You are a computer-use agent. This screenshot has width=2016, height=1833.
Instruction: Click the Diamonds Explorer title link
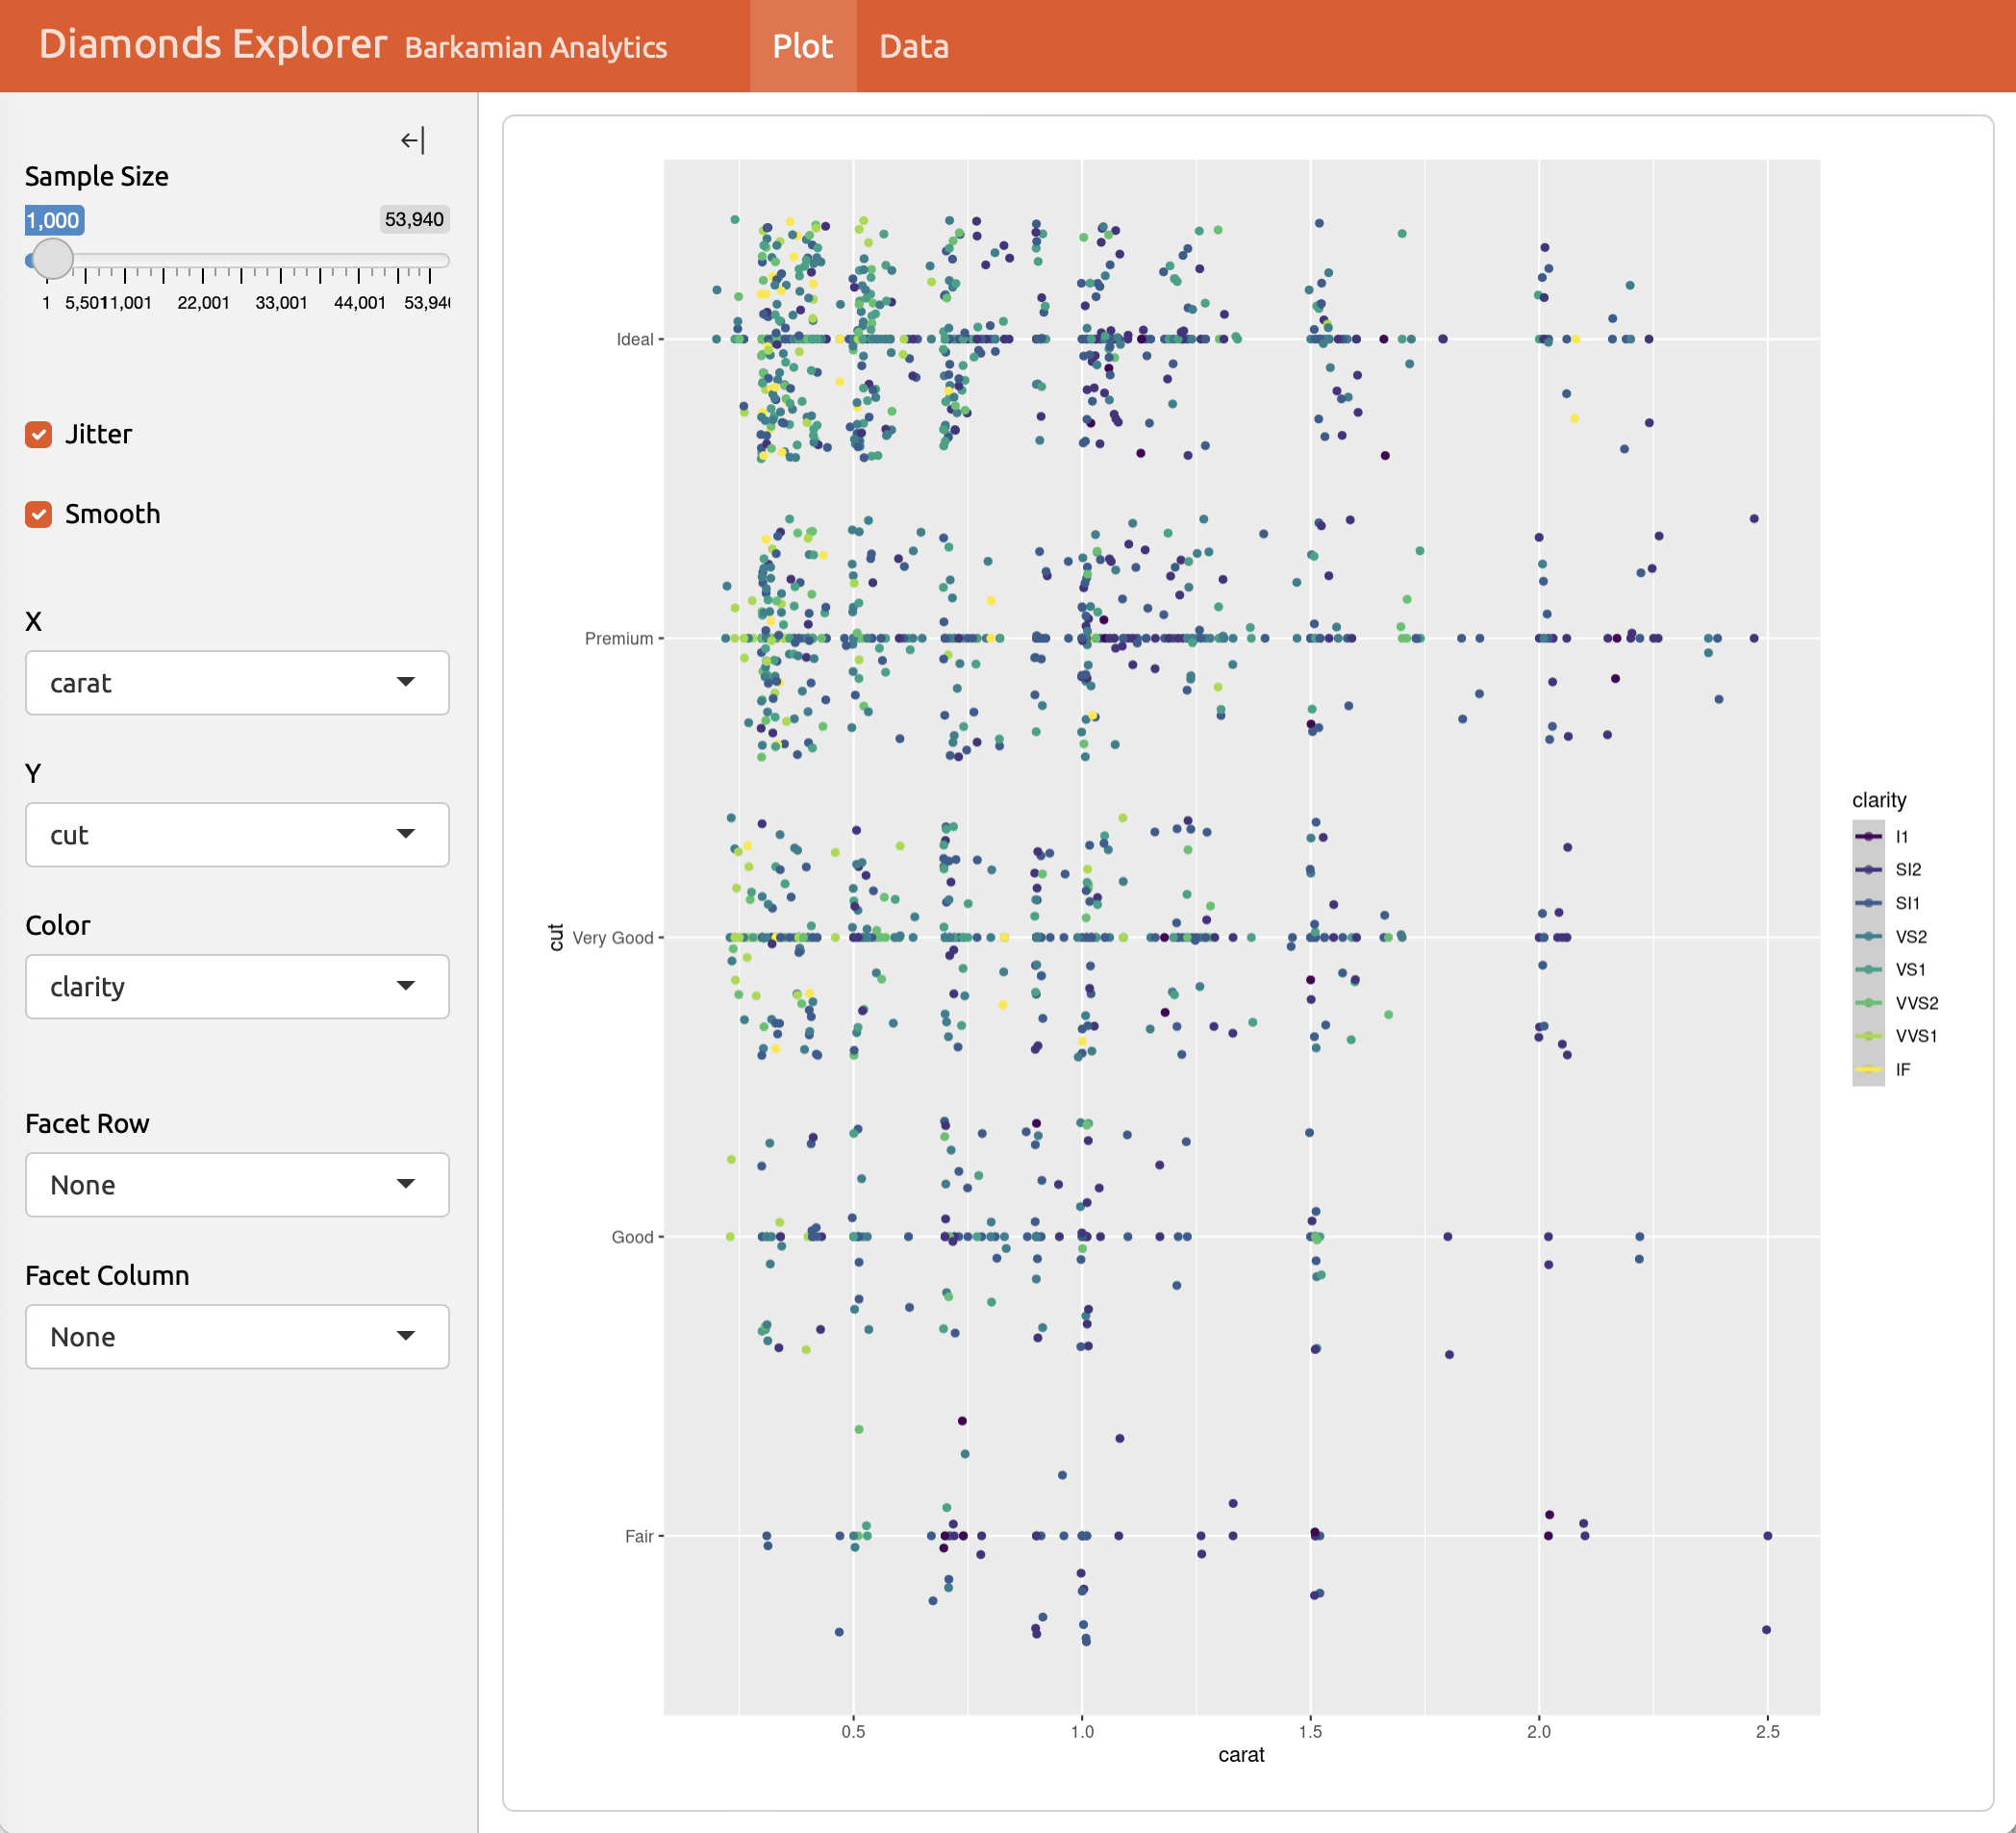click(x=212, y=44)
